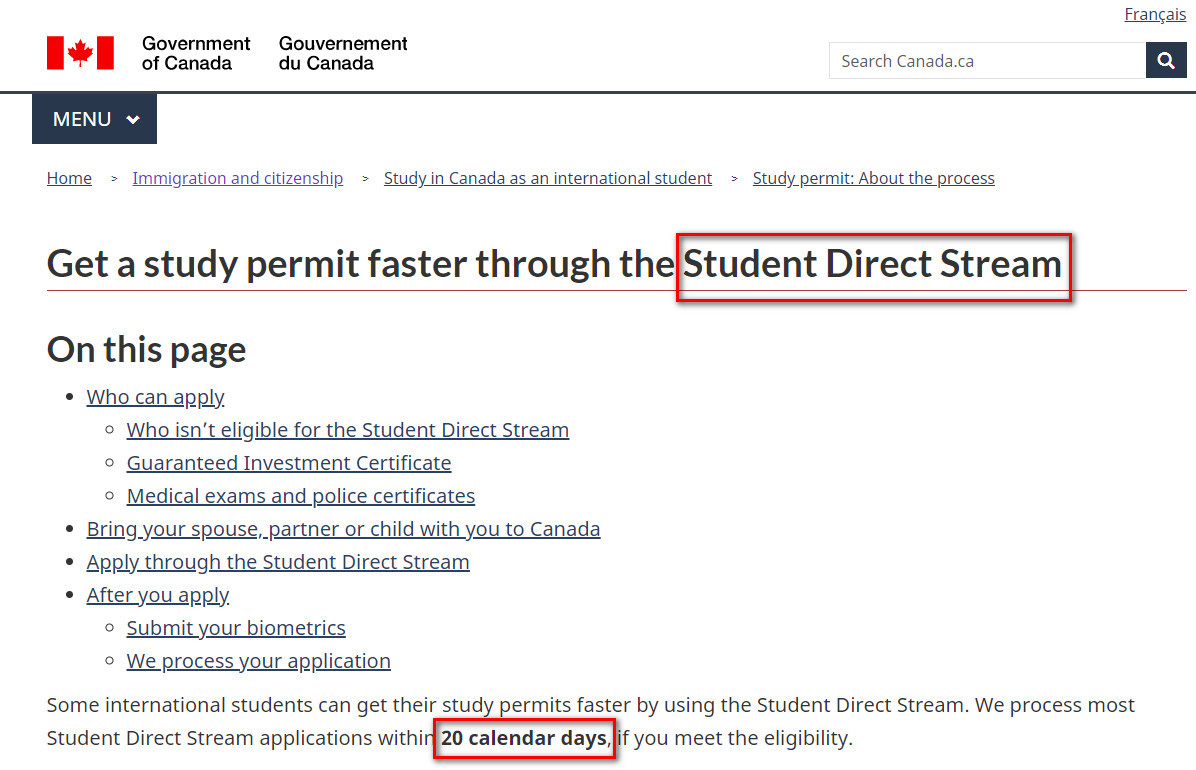Click the search magnifier button
This screenshot has width=1196, height=770.
(x=1165, y=60)
